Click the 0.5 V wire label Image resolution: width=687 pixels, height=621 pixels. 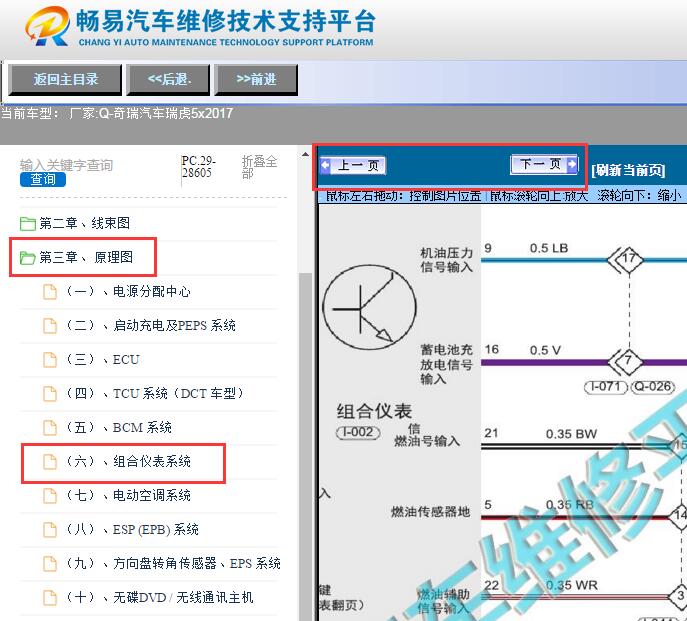pos(545,350)
